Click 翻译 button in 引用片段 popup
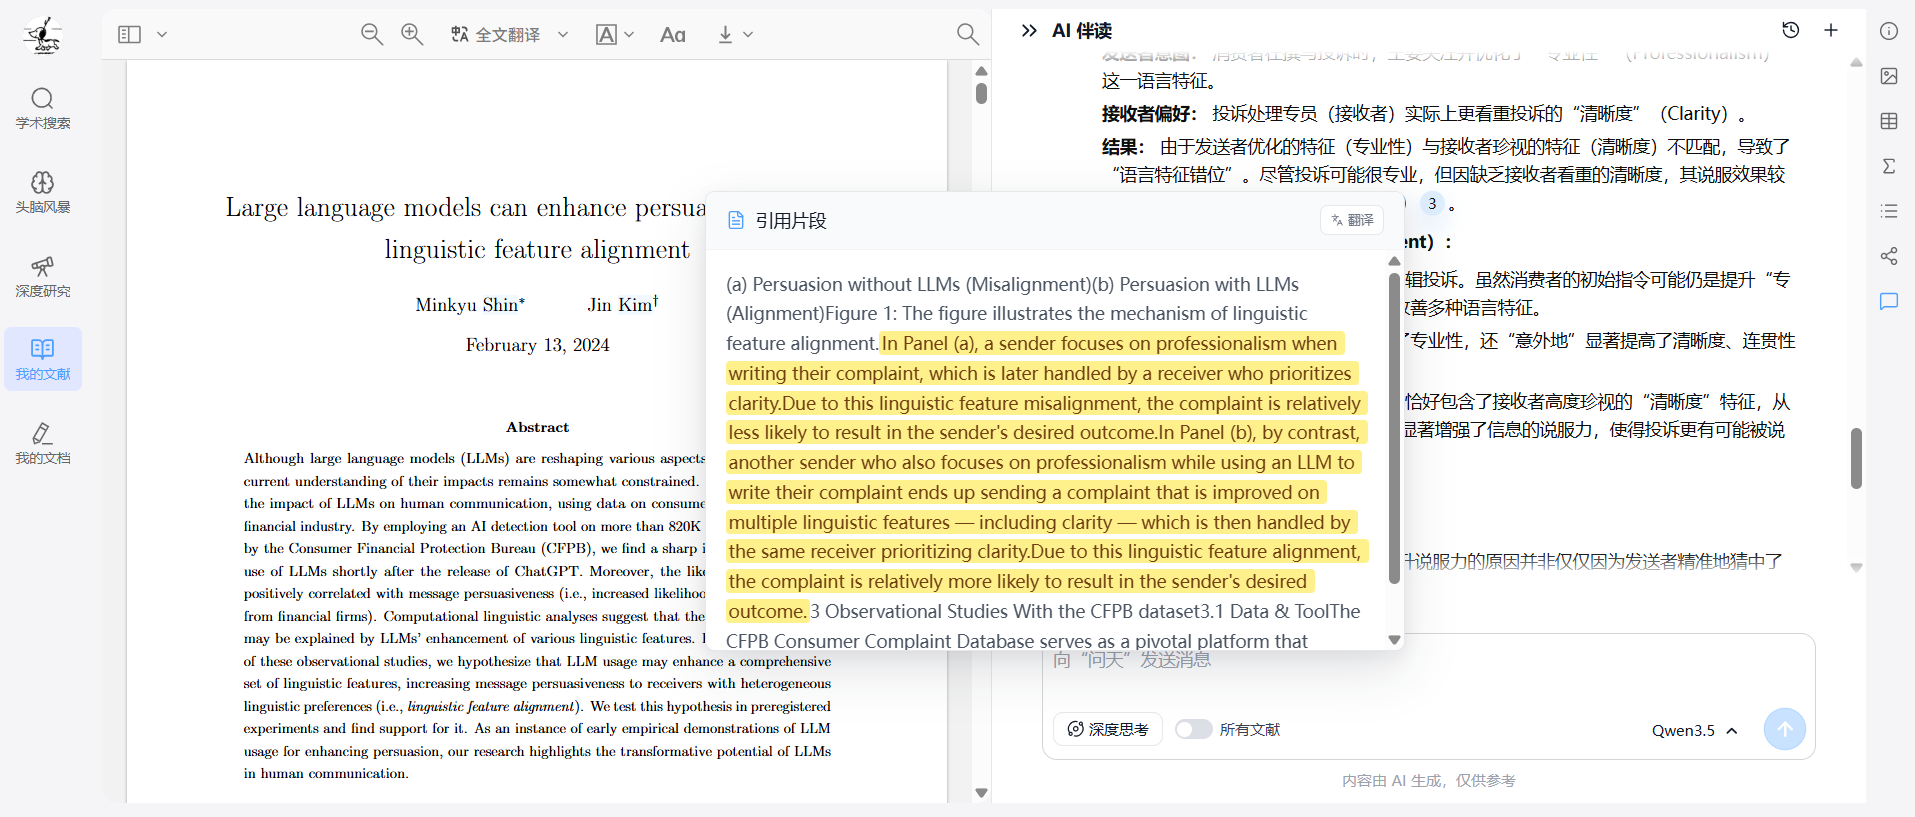Screen dimensions: 1915x817 [1352, 220]
